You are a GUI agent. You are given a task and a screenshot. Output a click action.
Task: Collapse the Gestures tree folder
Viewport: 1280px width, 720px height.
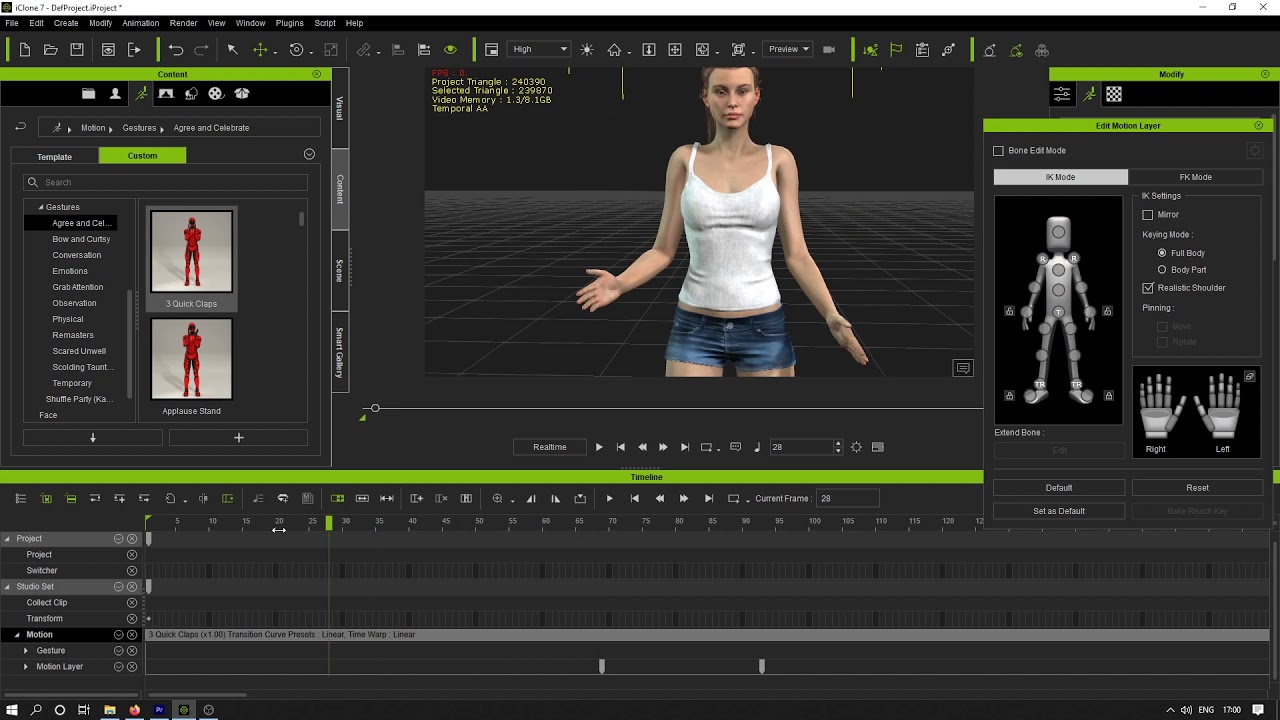click(41, 207)
